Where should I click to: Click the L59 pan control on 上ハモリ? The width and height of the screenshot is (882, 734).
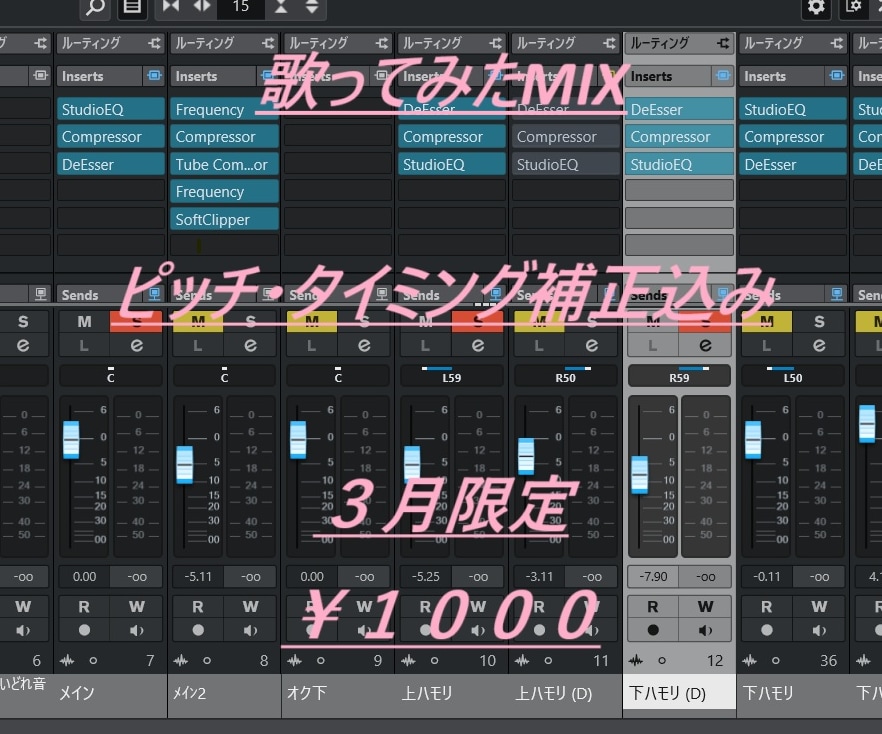pyautogui.click(x=452, y=375)
